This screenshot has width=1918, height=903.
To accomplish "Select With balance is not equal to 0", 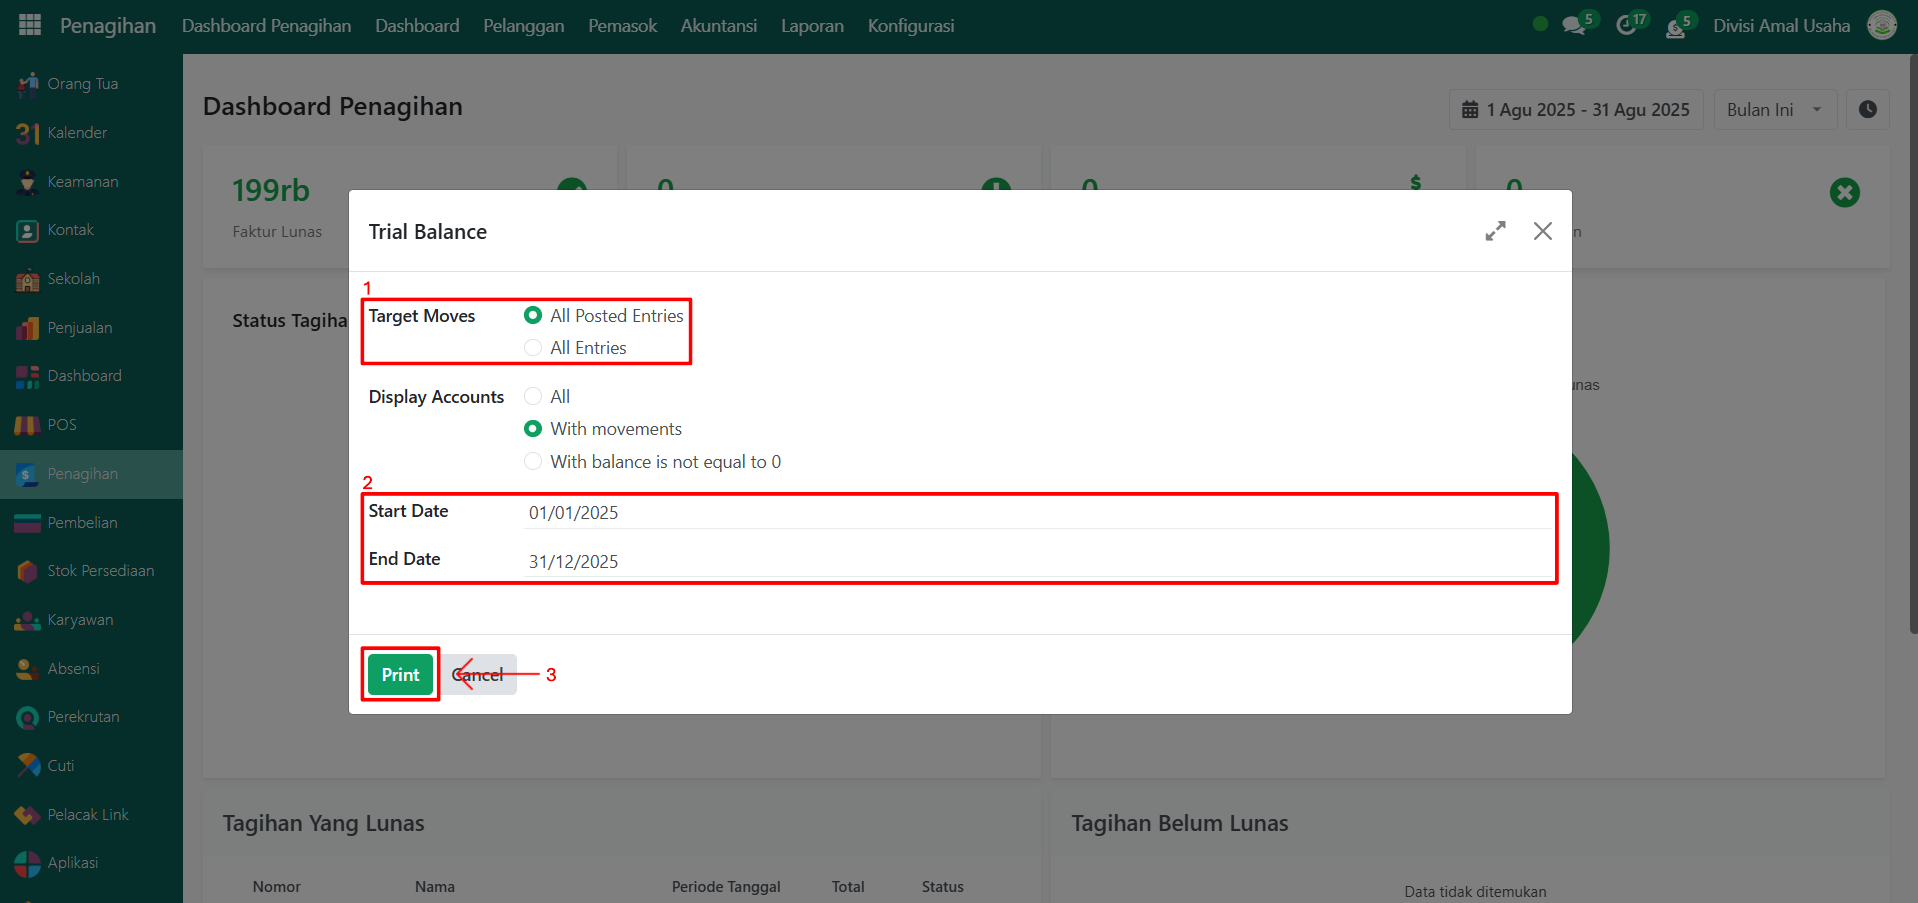I will pos(533,462).
